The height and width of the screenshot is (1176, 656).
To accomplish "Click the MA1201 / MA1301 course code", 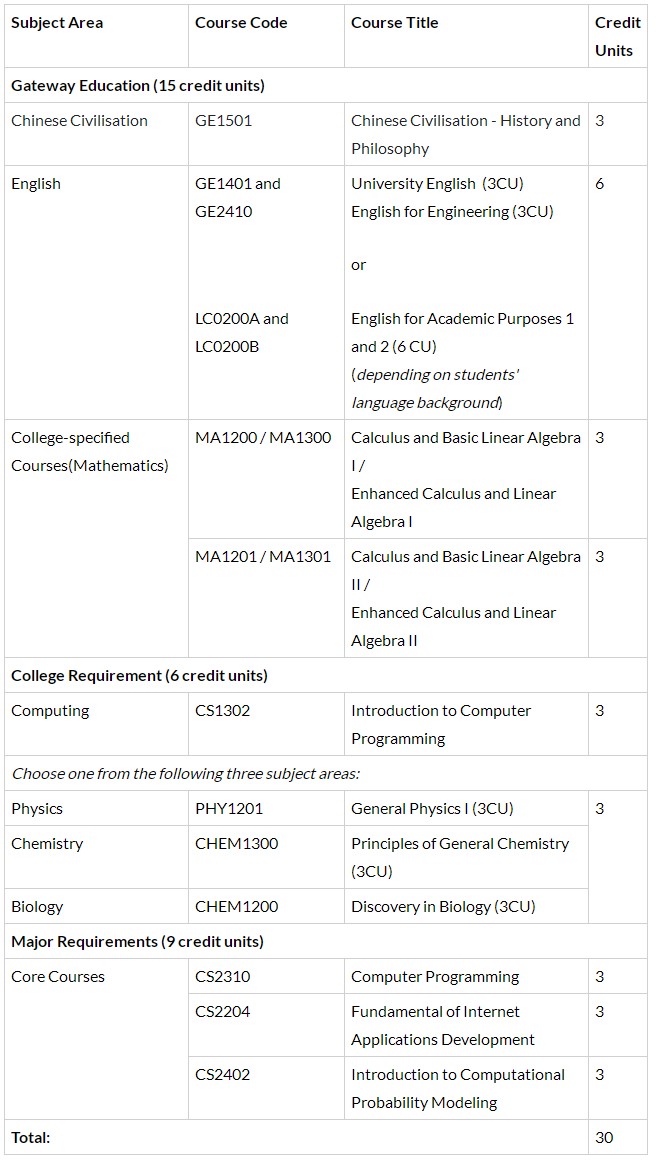I will pyautogui.click(x=263, y=557).
